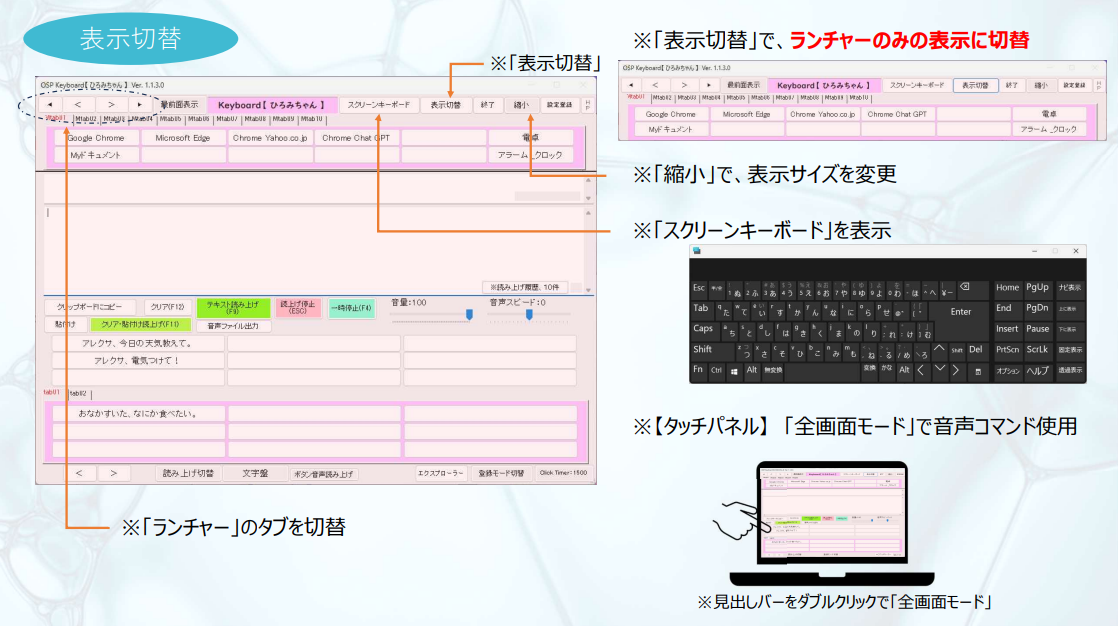
Task: Tap the Windows logo key on the screen keyboard
Action: (734, 371)
